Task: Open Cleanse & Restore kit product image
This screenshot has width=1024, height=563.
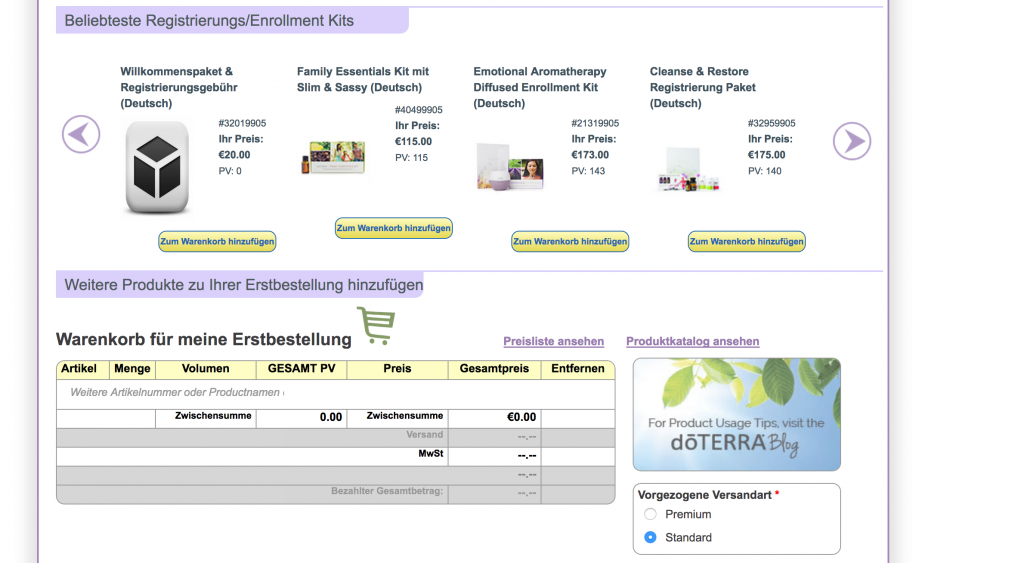Action: tap(687, 169)
